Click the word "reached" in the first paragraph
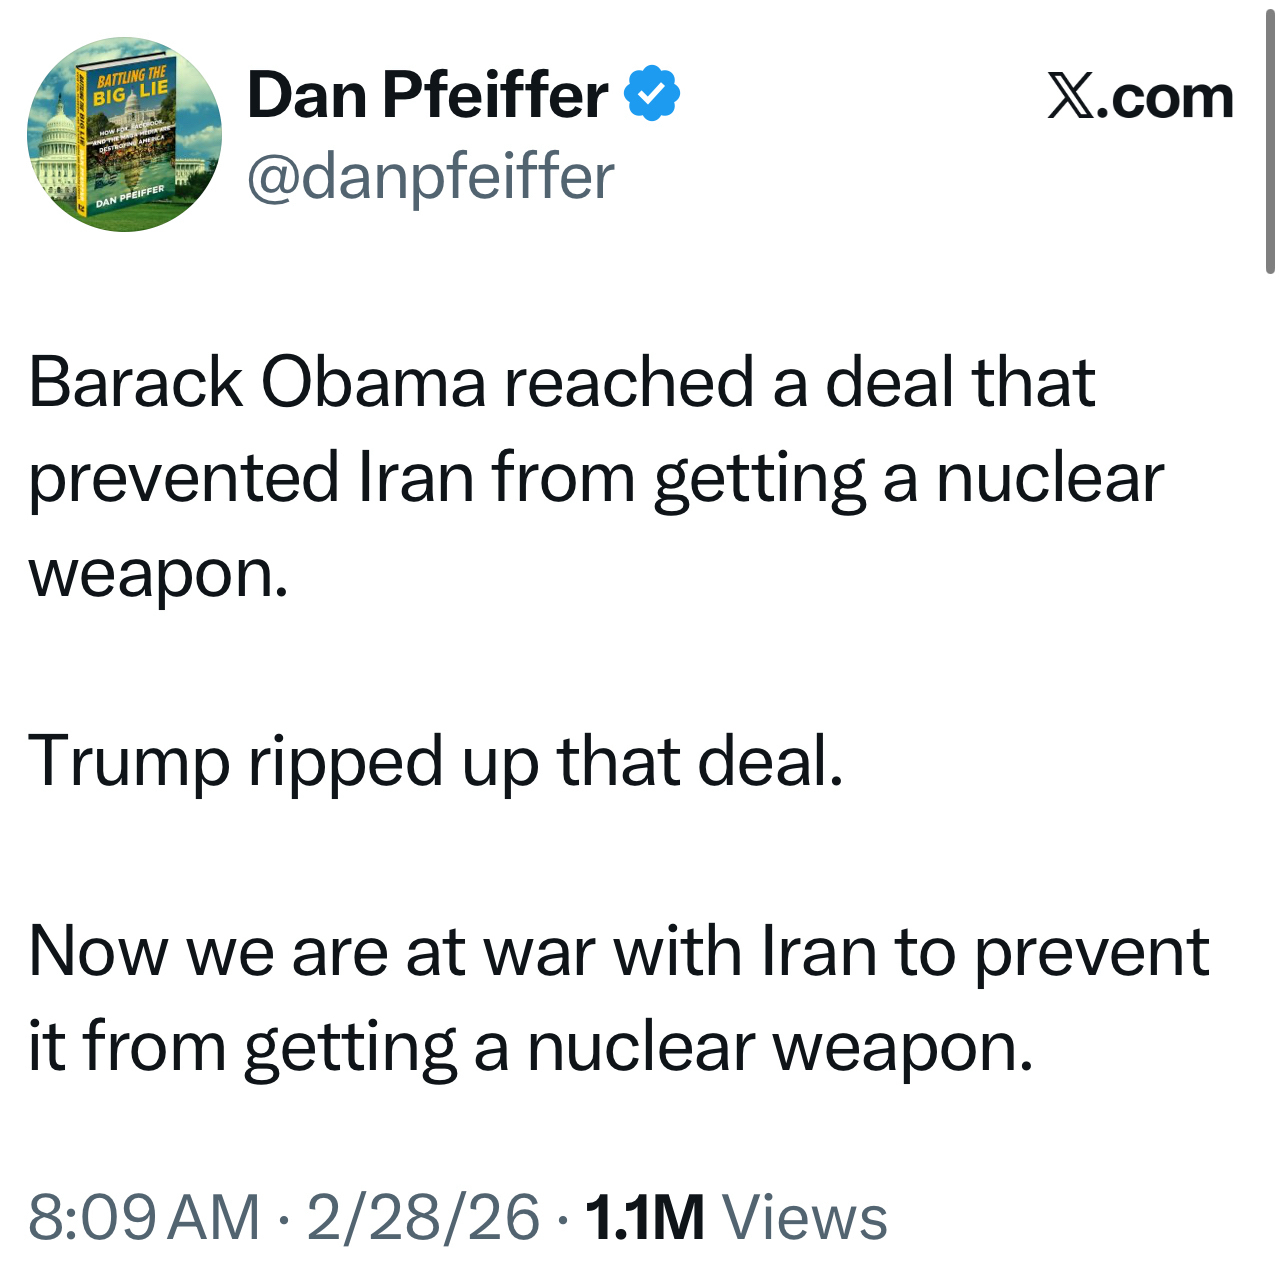The image size is (1284, 1288). 628,382
